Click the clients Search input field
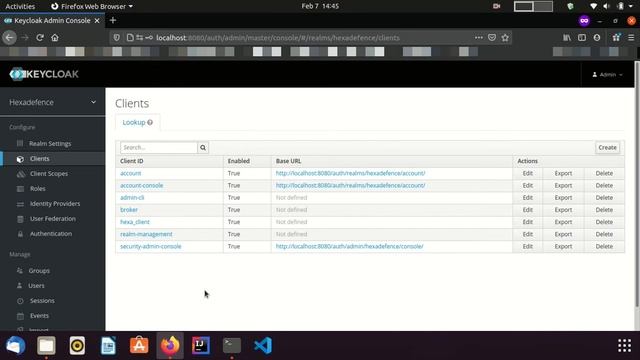This screenshot has width=640, height=360. click(x=159, y=147)
